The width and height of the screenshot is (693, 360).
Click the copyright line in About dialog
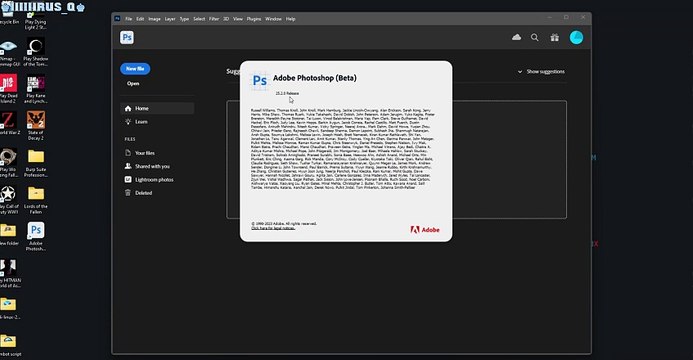point(284,224)
